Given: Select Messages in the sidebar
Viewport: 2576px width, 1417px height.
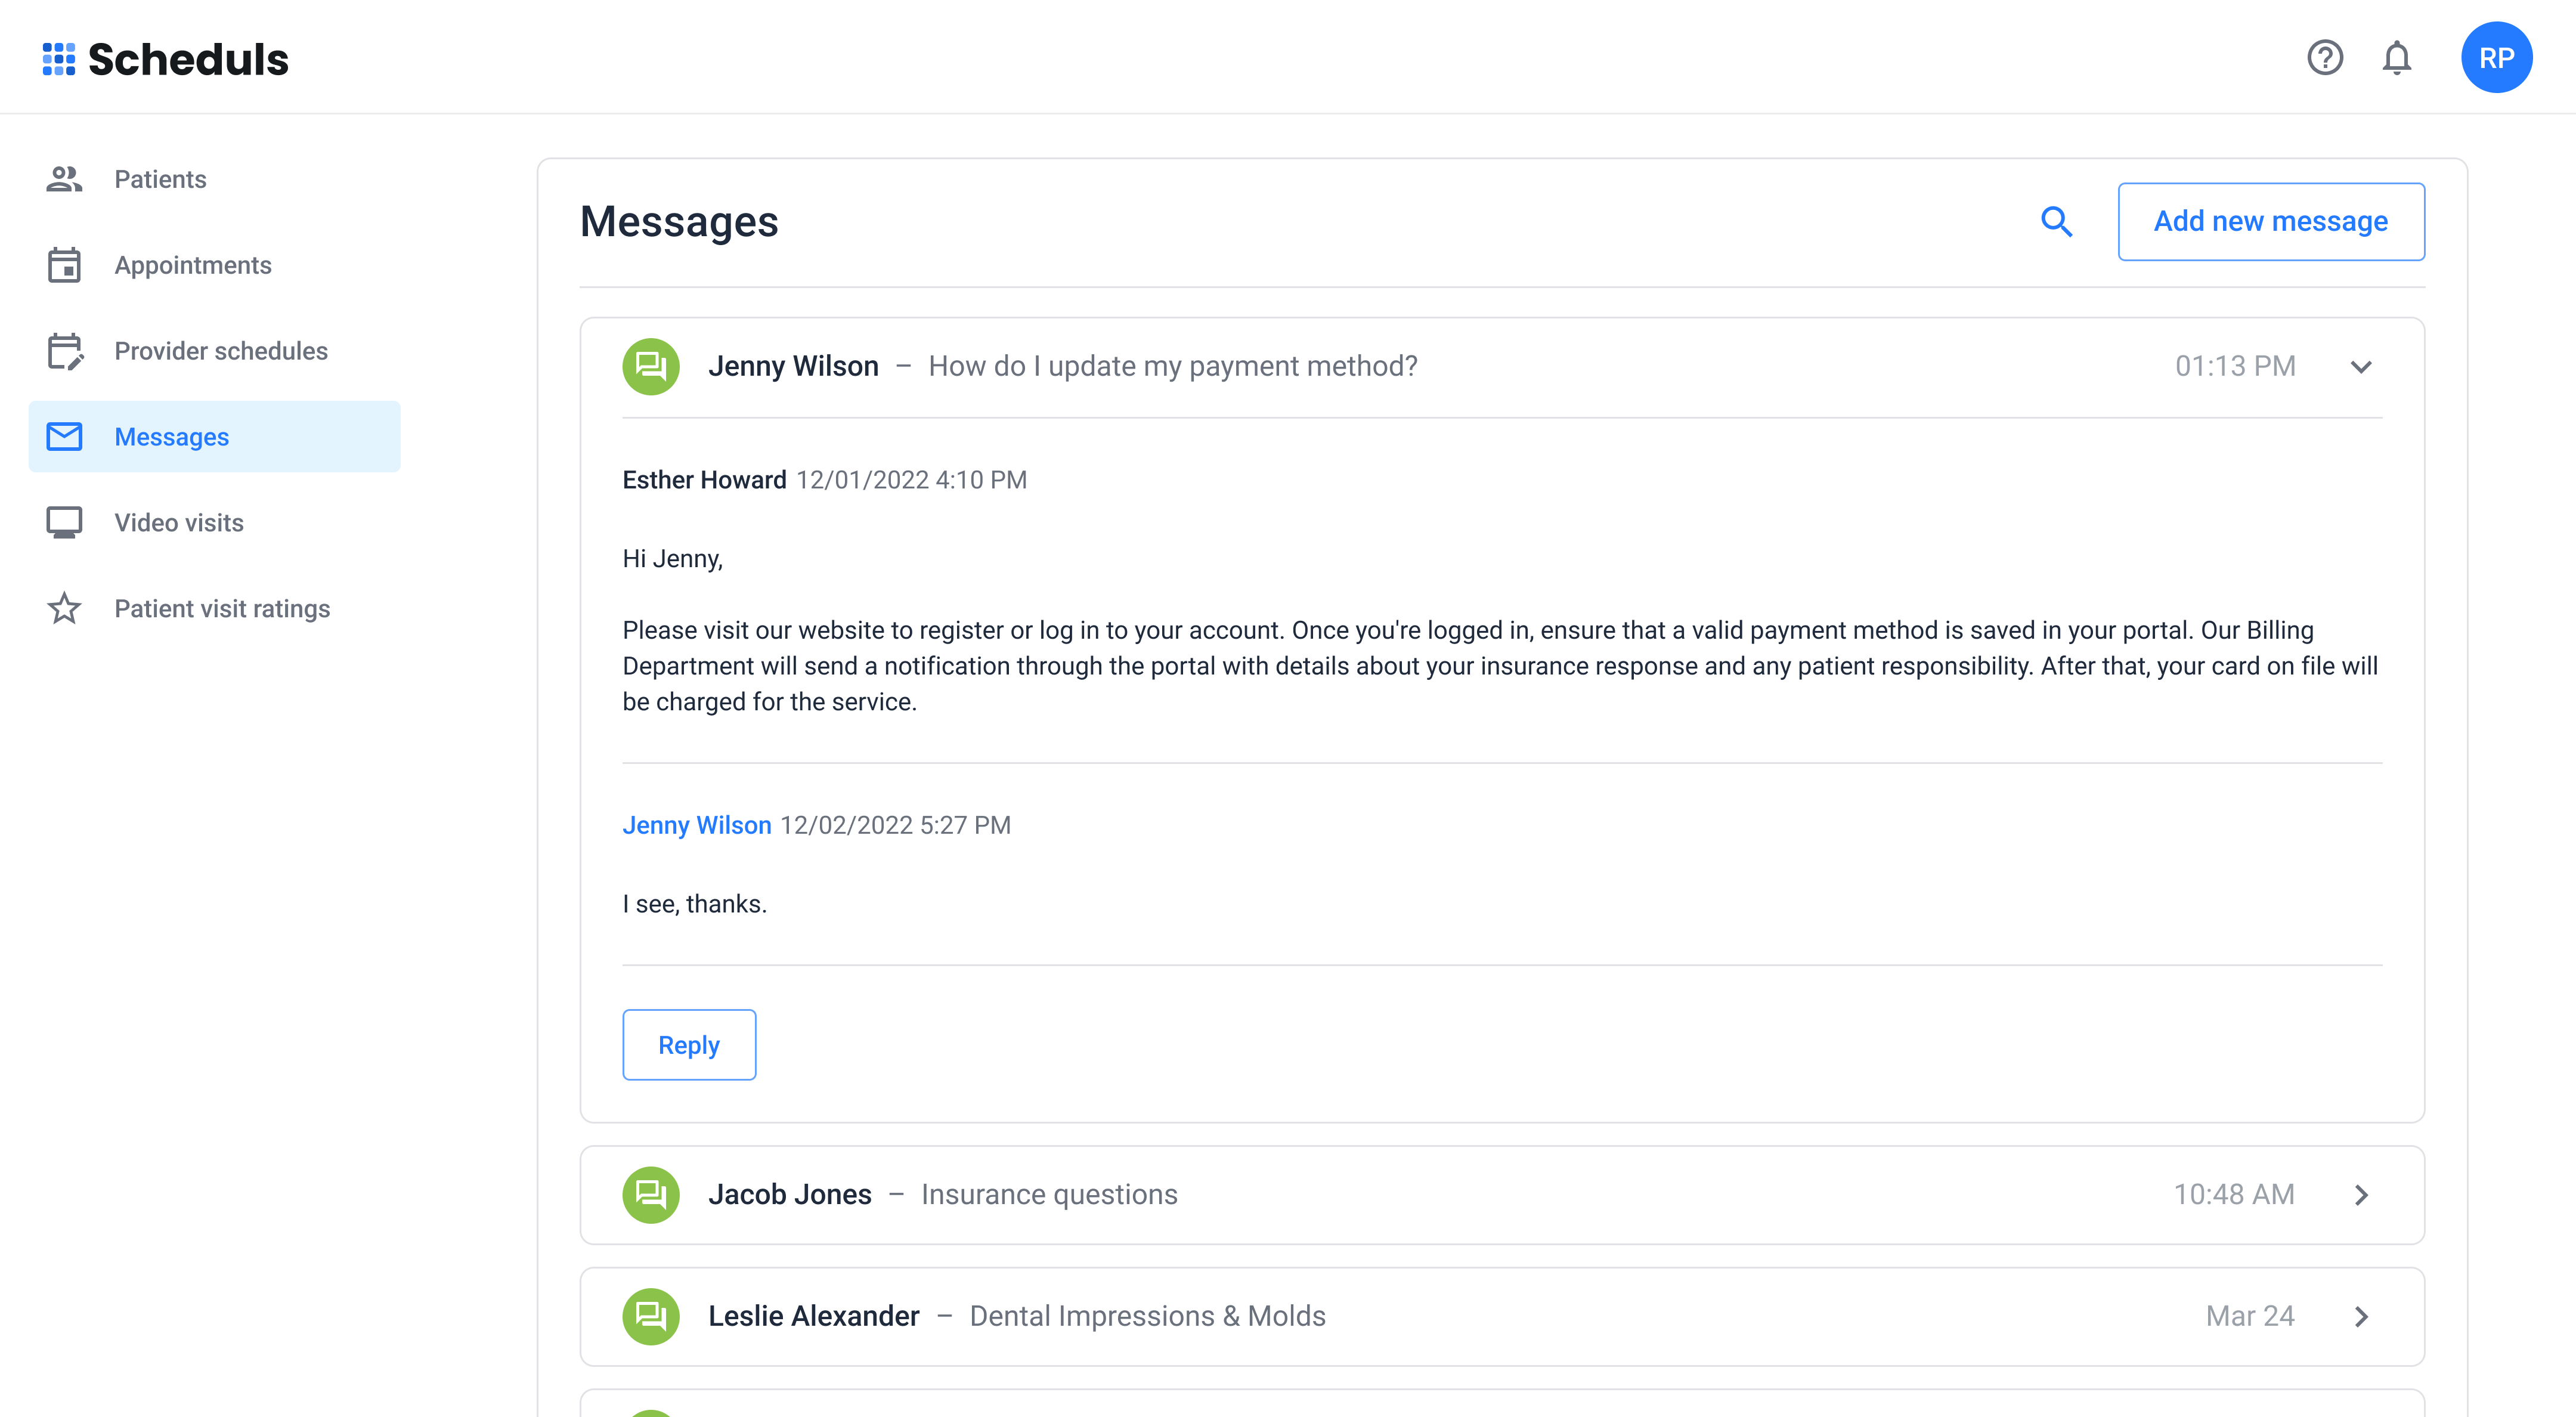Looking at the screenshot, I should (x=172, y=437).
